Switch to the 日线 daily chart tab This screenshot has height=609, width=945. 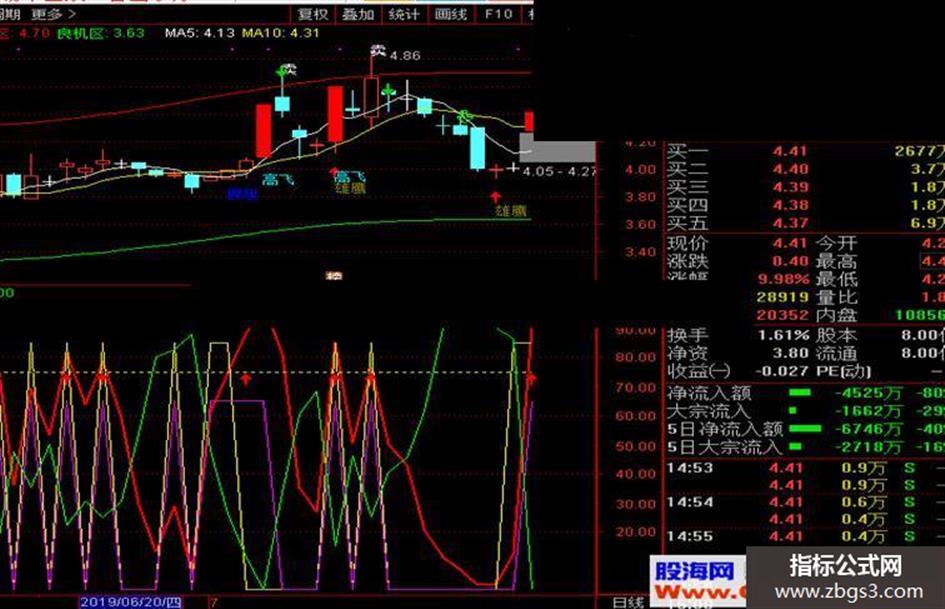pos(628,602)
